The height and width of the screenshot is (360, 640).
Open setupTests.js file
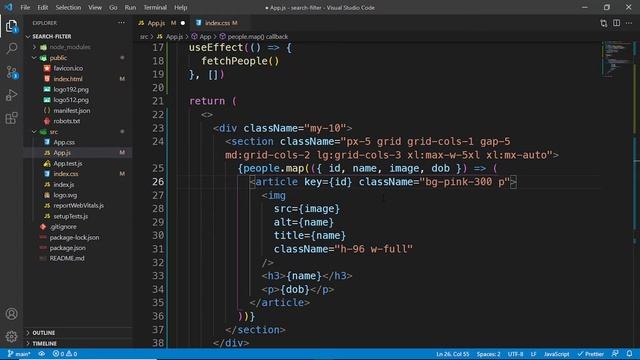click(x=71, y=216)
